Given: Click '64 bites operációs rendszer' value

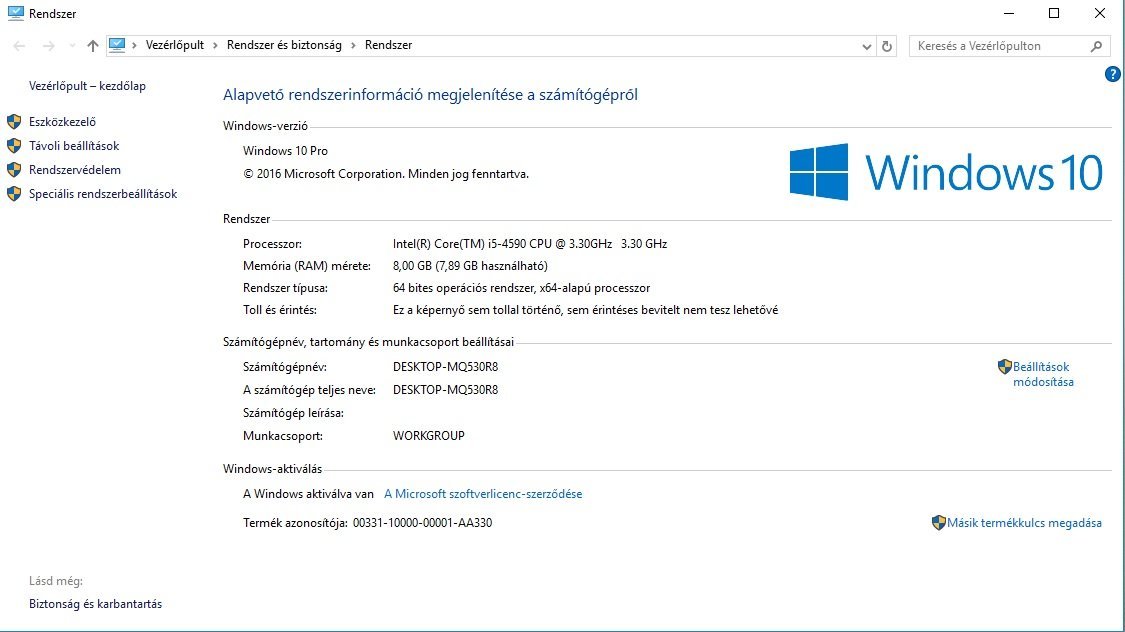Looking at the screenshot, I should click(521, 288).
